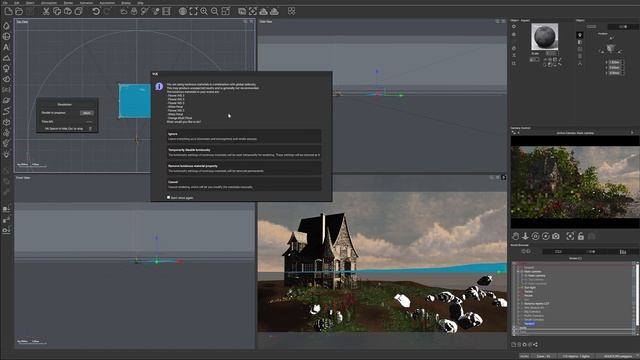Viewport: 640px width, 360px height.
Task: Open the Help menu
Action: tap(140, 2)
